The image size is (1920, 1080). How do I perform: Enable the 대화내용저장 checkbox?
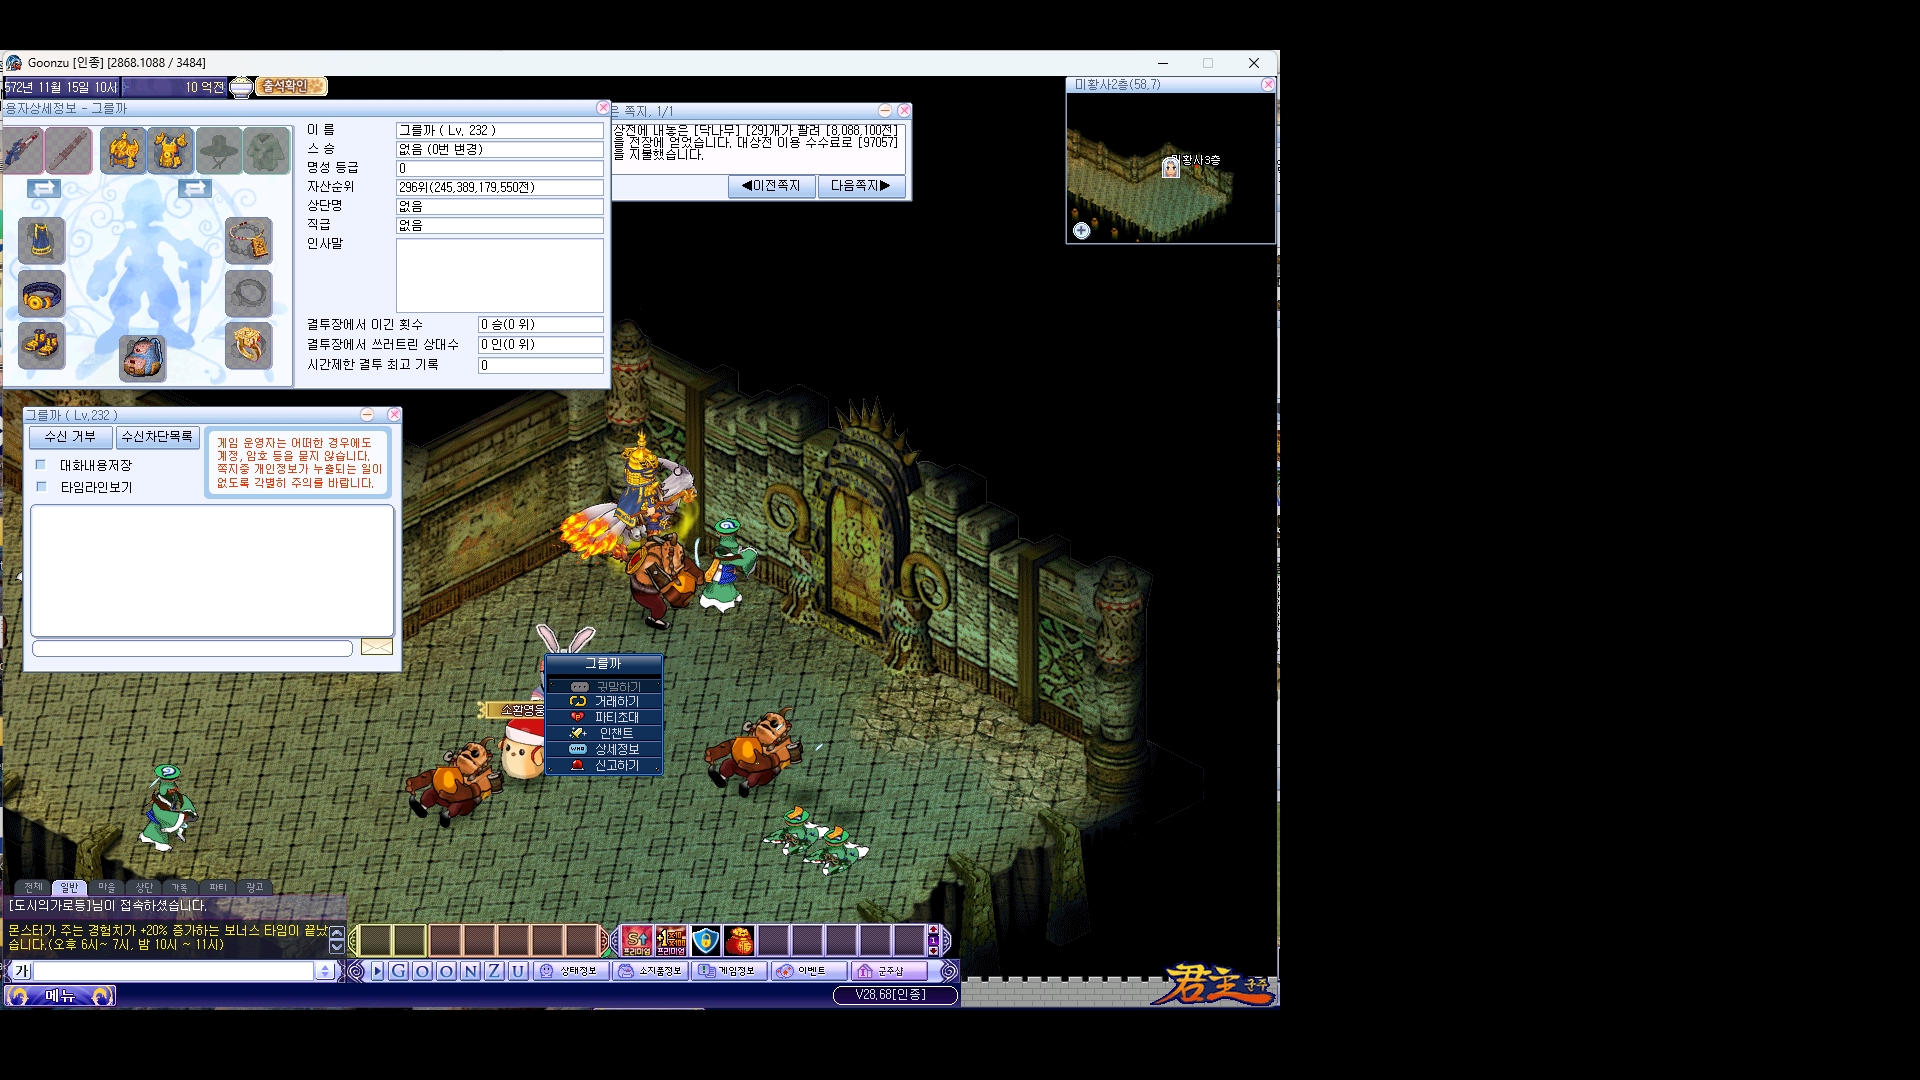pos(41,465)
